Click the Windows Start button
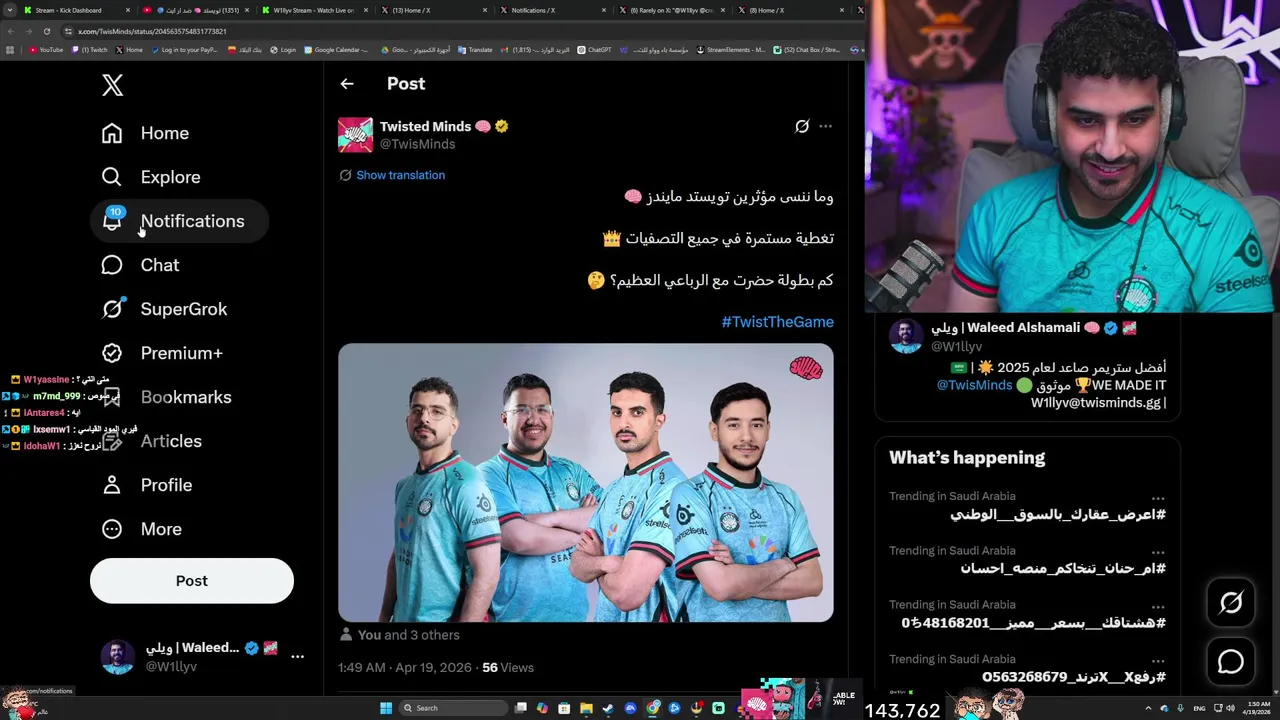Image resolution: width=1280 pixels, height=720 pixels. [x=386, y=708]
